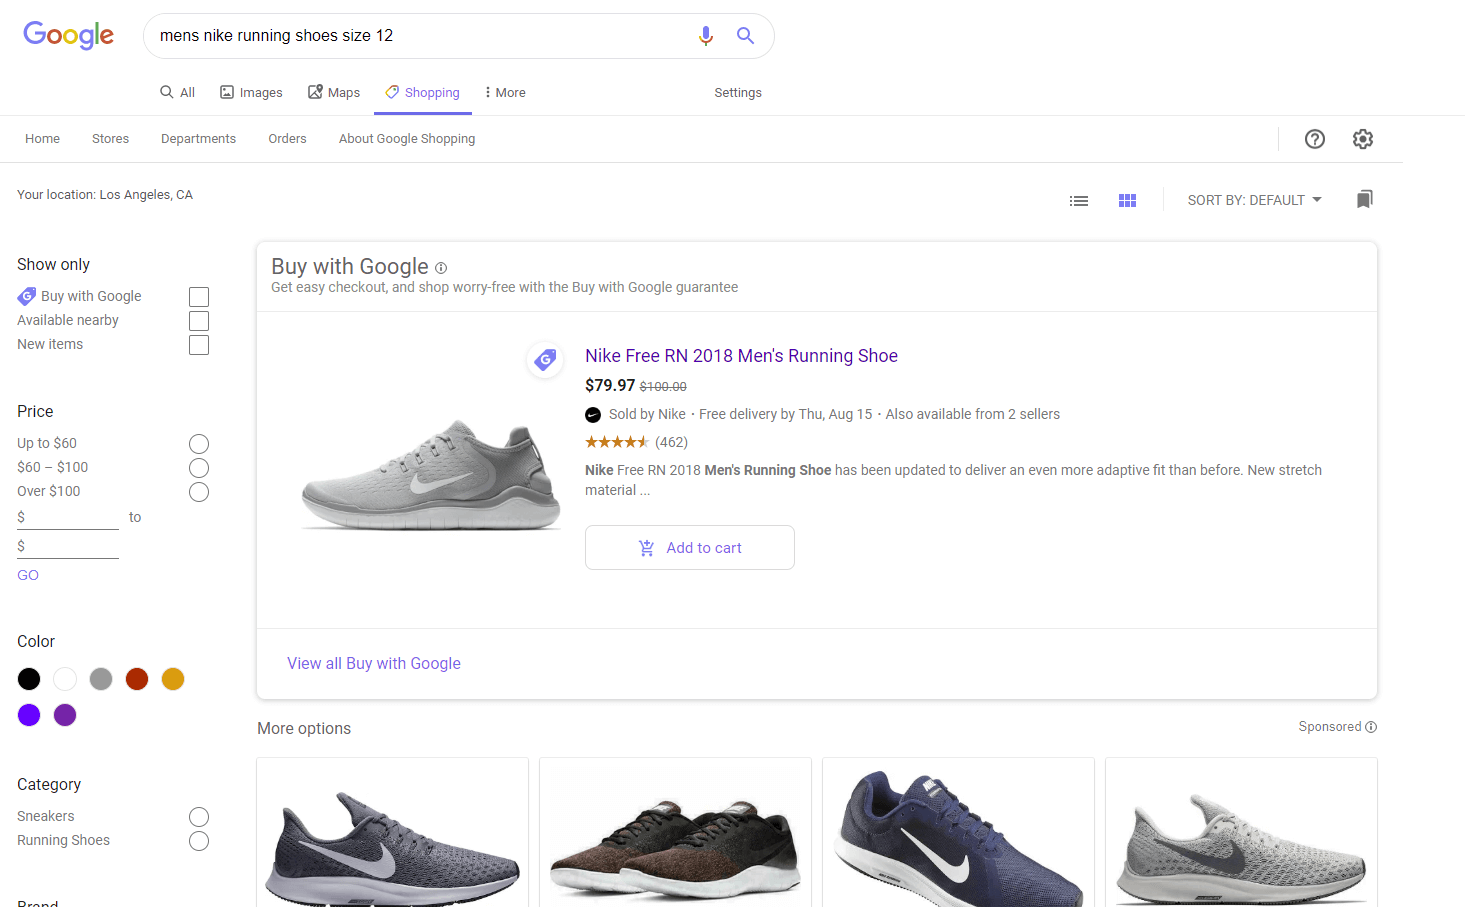Check the Buy with Google checkbox
The image size is (1465, 907).
pyautogui.click(x=199, y=297)
